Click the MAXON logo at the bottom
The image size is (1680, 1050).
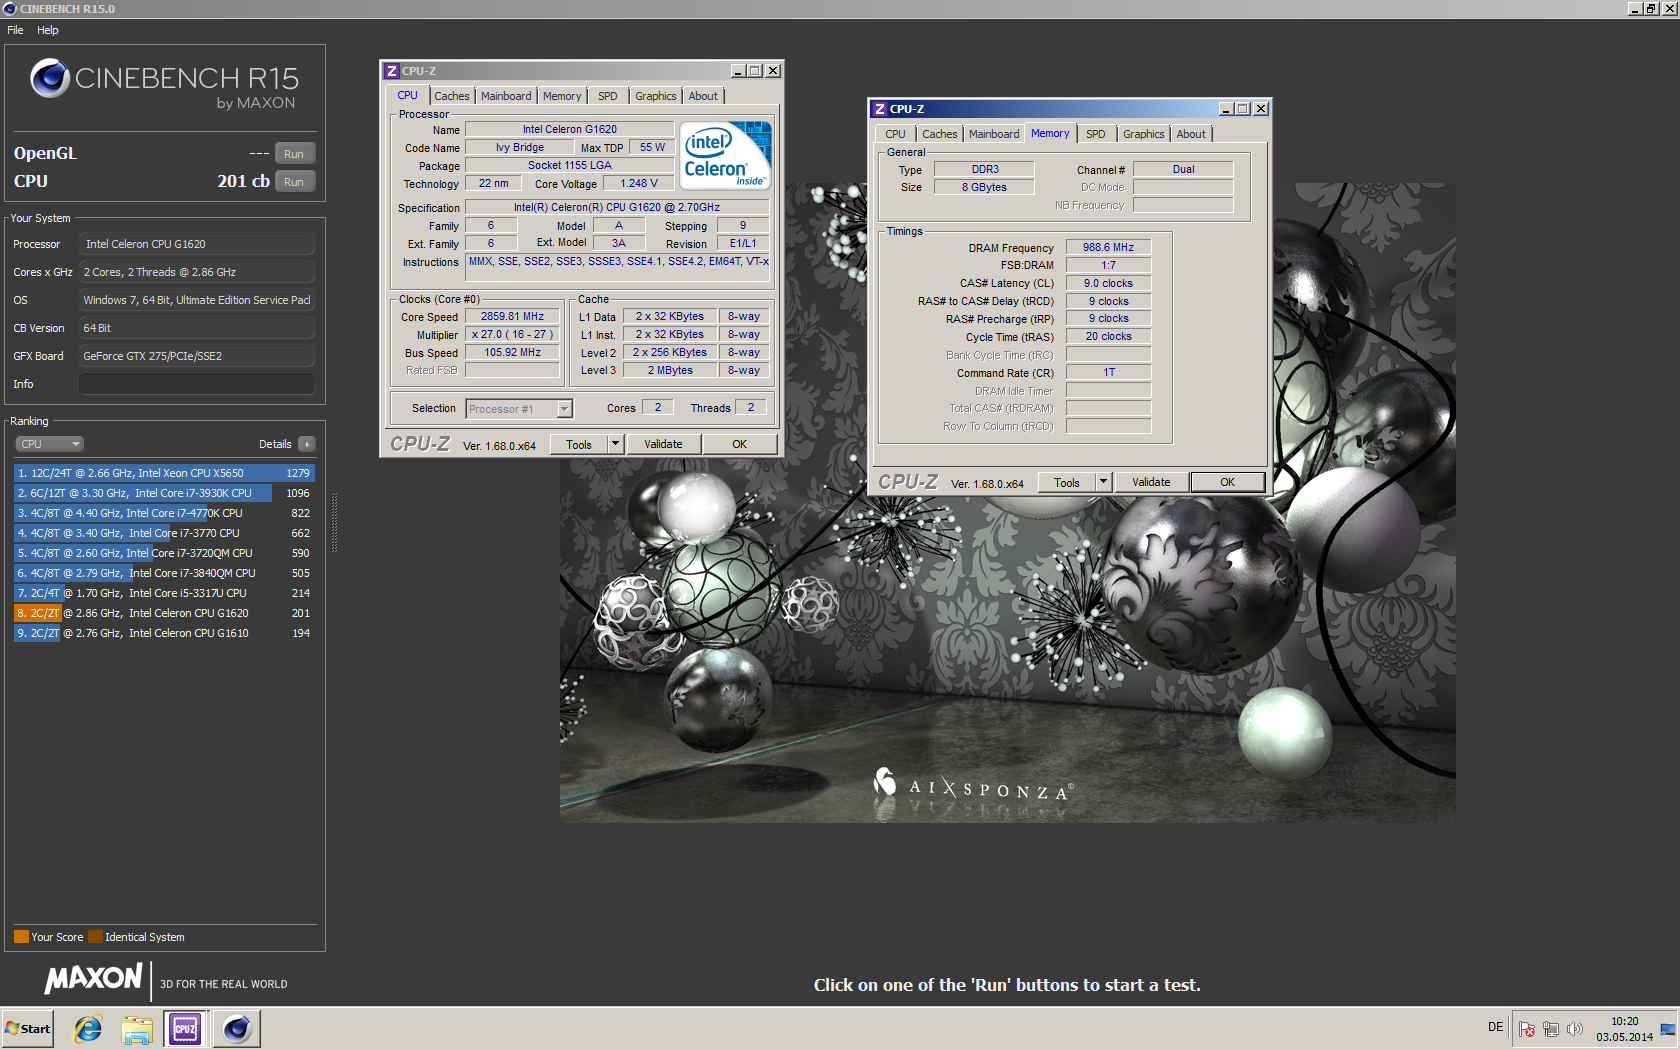click(x=94, y=979)
